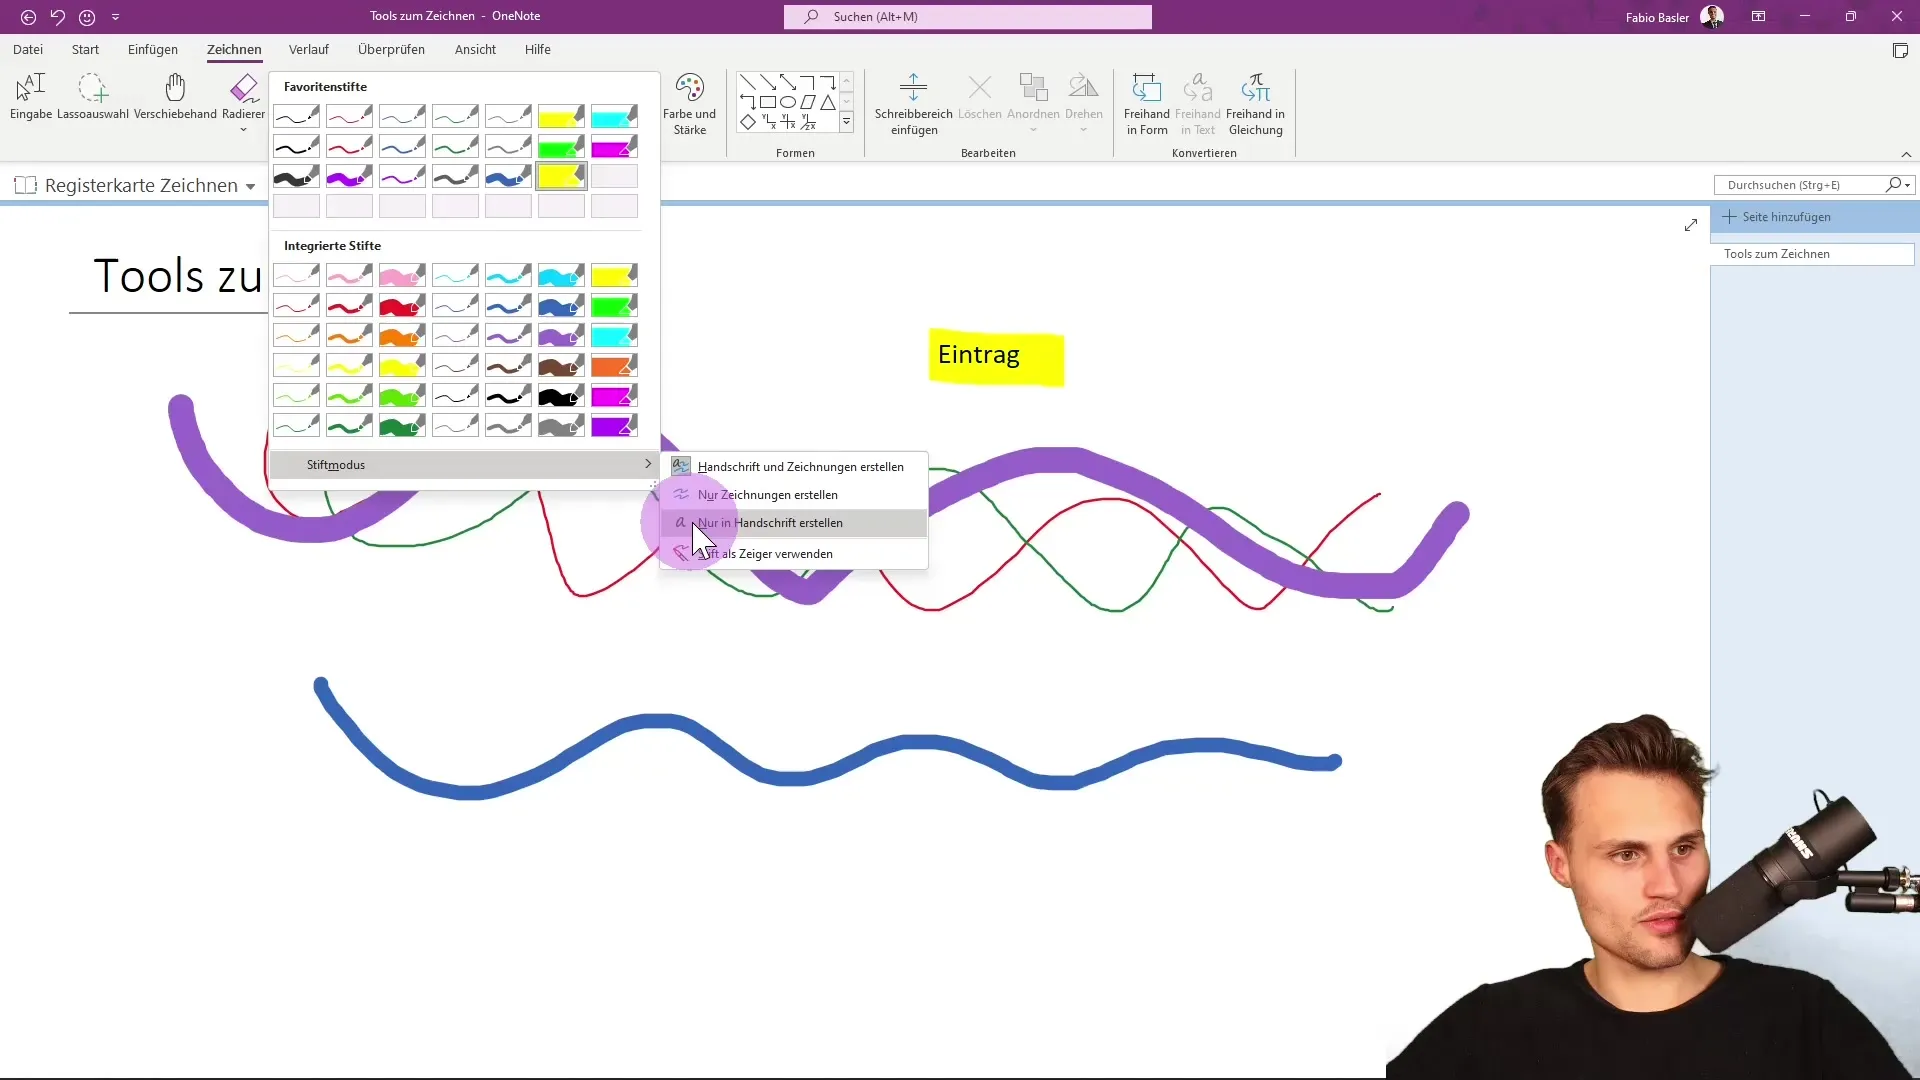Select the magenta favorite highlighter
1920x1080 pixels.
pos(614,147)
